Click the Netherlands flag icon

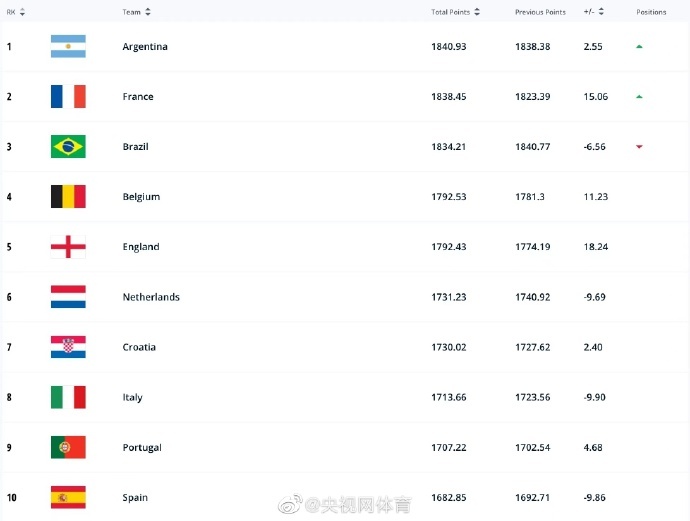coord(68,297)
